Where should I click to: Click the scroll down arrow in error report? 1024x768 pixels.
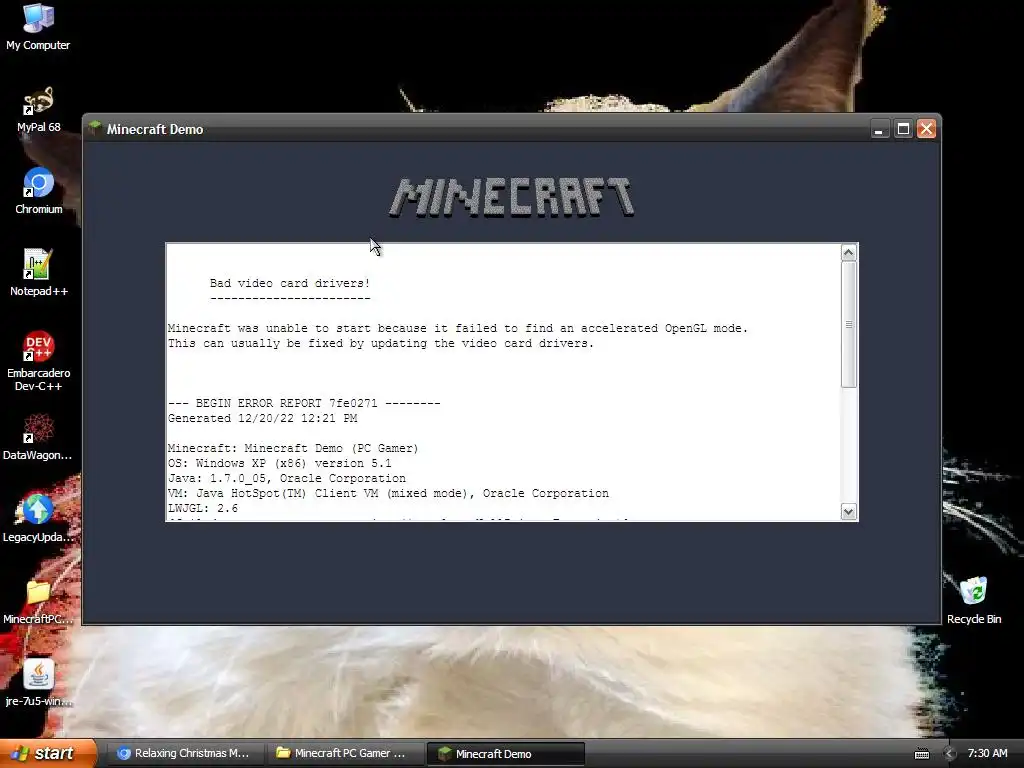pyautogui.click(x=848, y=511)
